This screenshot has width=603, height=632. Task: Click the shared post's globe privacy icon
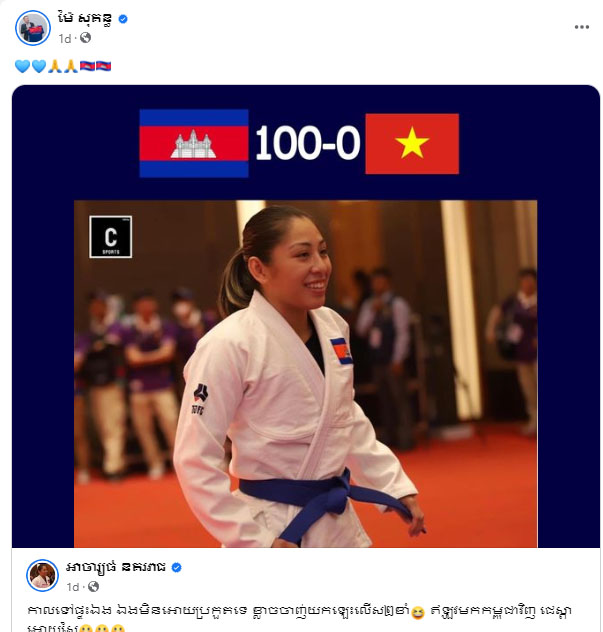click(94, 586)
